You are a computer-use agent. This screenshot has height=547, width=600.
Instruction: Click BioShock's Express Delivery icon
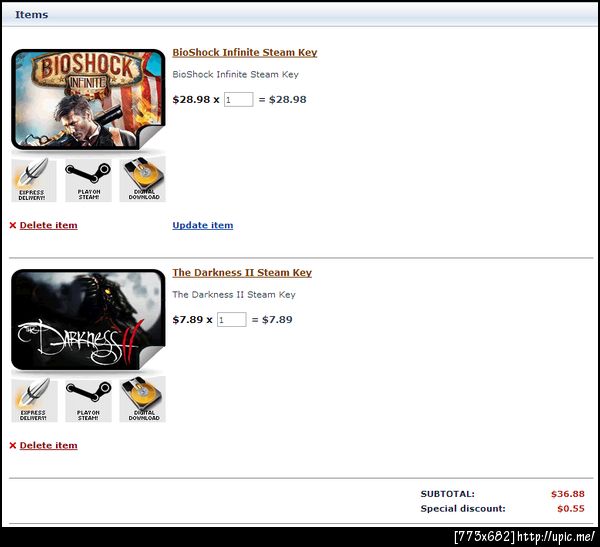34,180
